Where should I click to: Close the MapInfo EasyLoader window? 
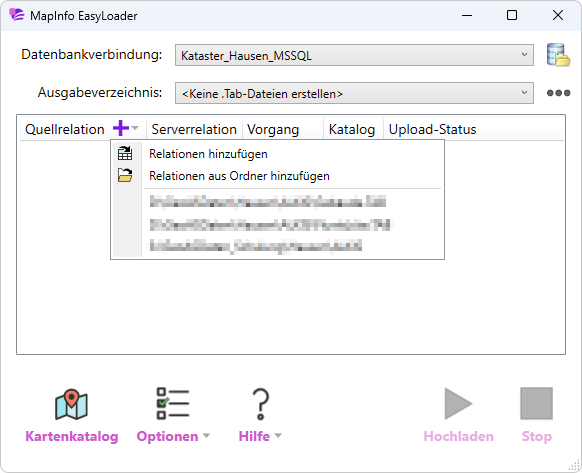pos(558,15)
